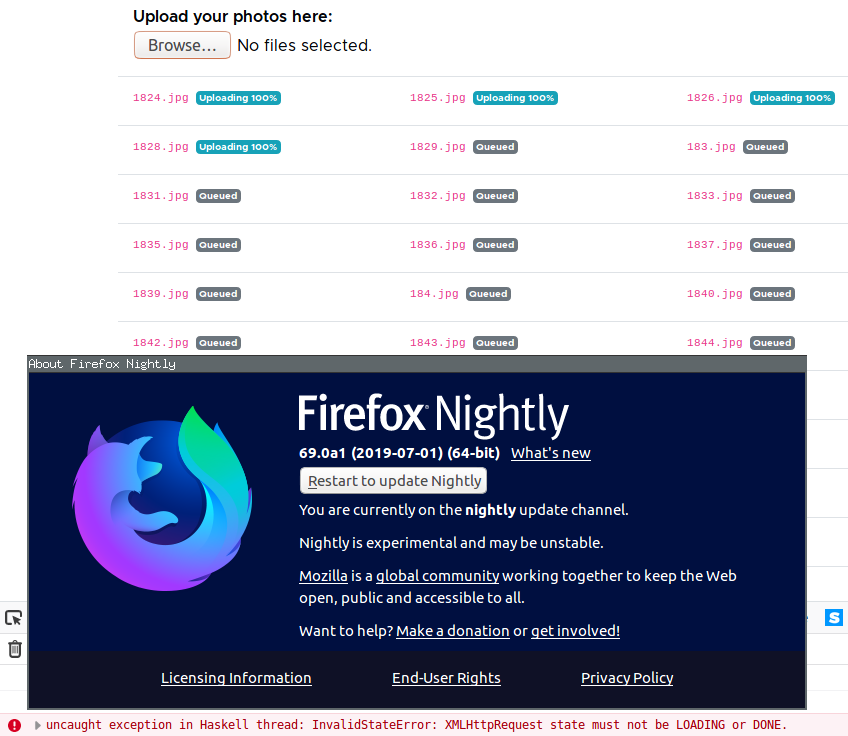
Task: Click the Make a donation link
Action: [452, 631]
